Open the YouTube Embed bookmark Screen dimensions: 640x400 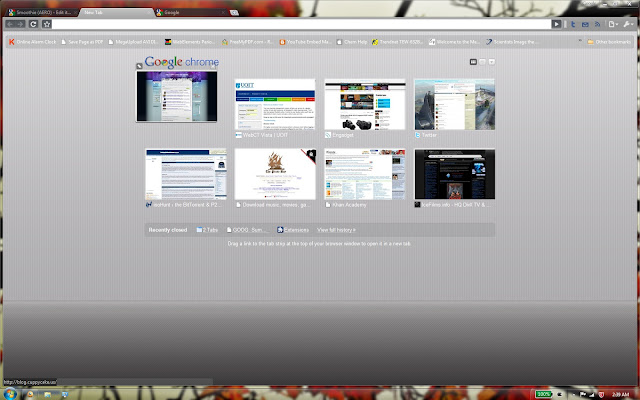(305, 42)
